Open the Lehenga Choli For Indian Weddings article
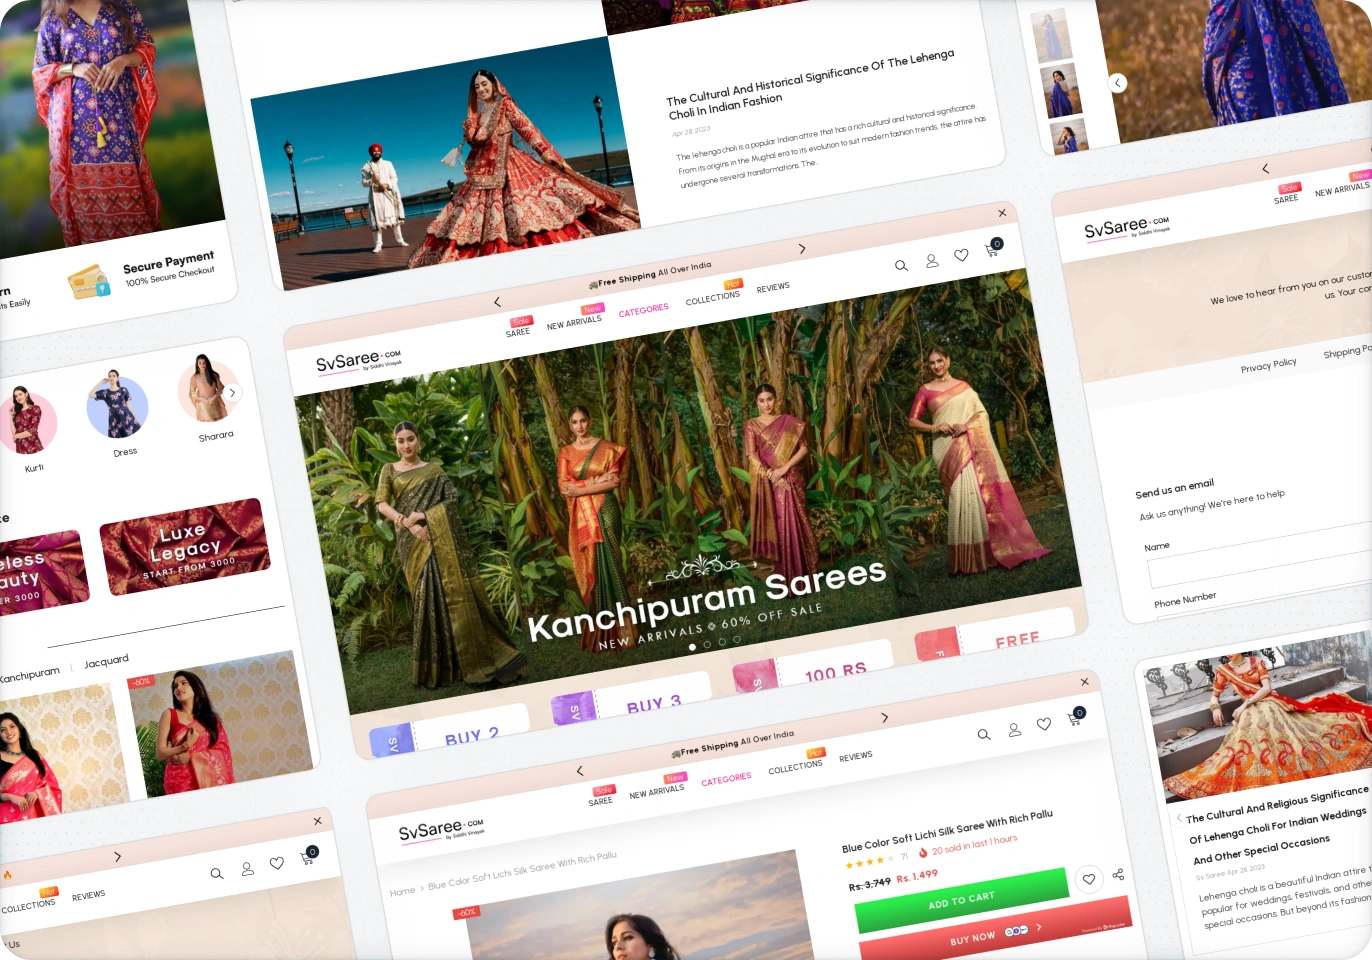 coord(1278,825)
